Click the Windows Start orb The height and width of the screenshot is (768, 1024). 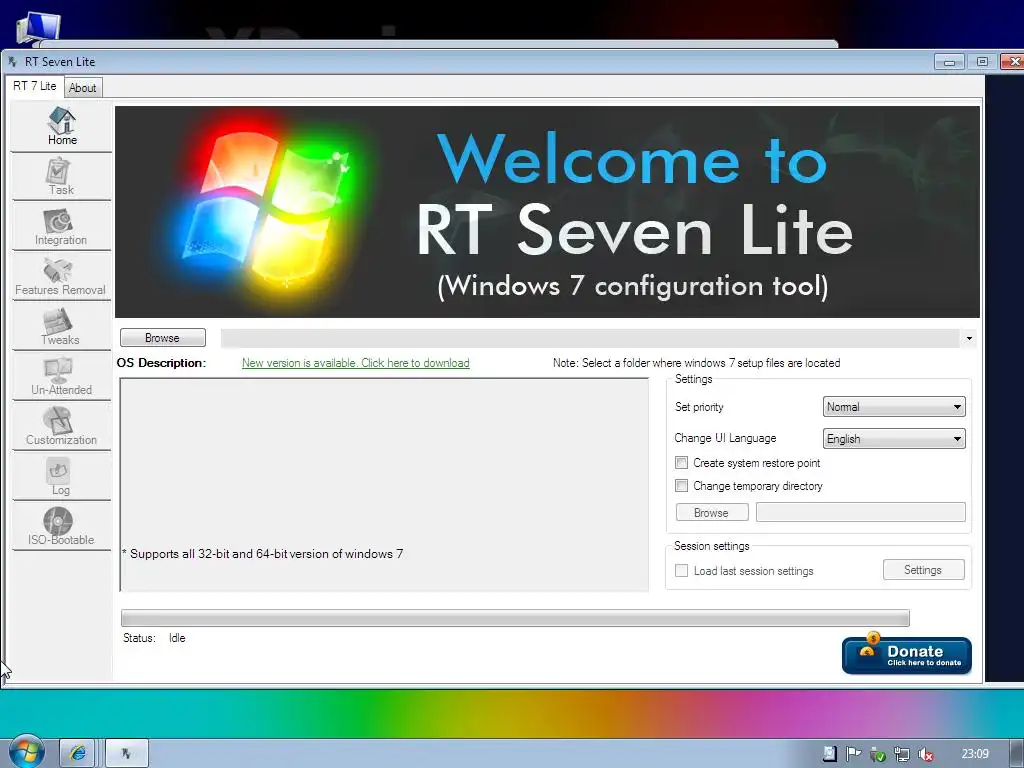[x=26, y=752]
